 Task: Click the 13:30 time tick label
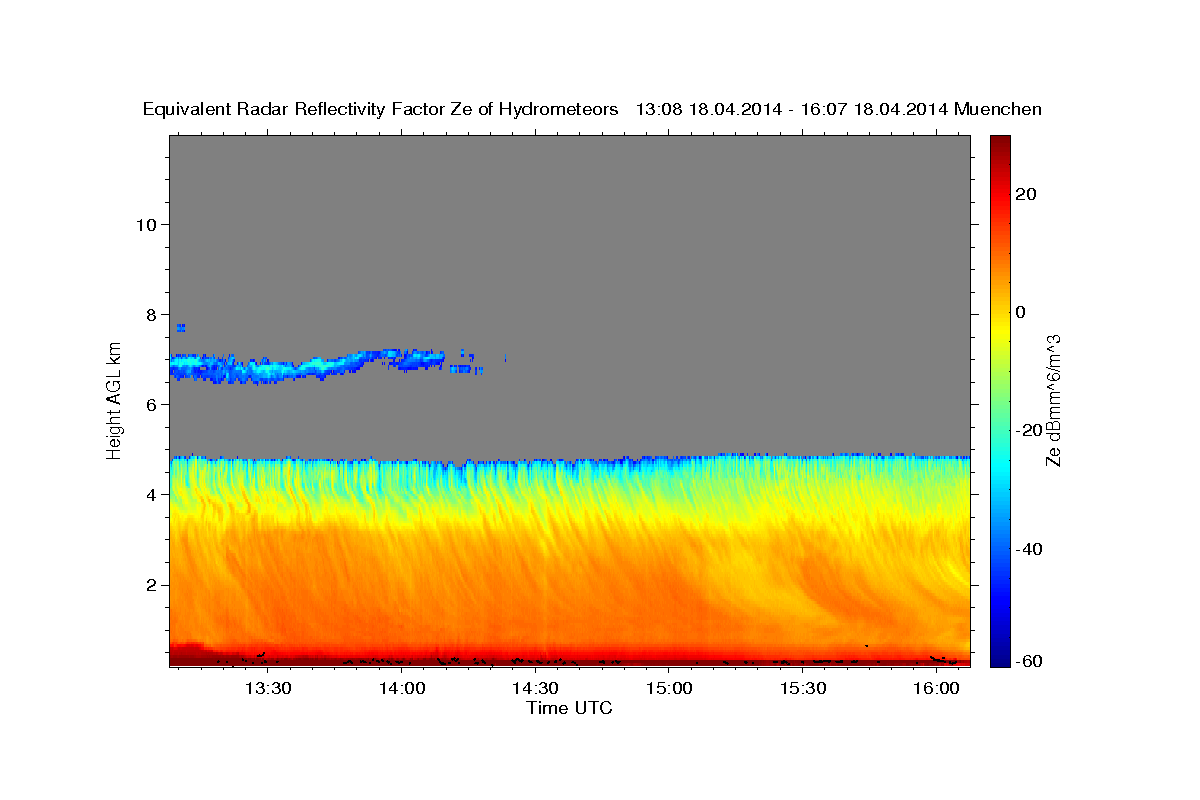tap(268, 689)
